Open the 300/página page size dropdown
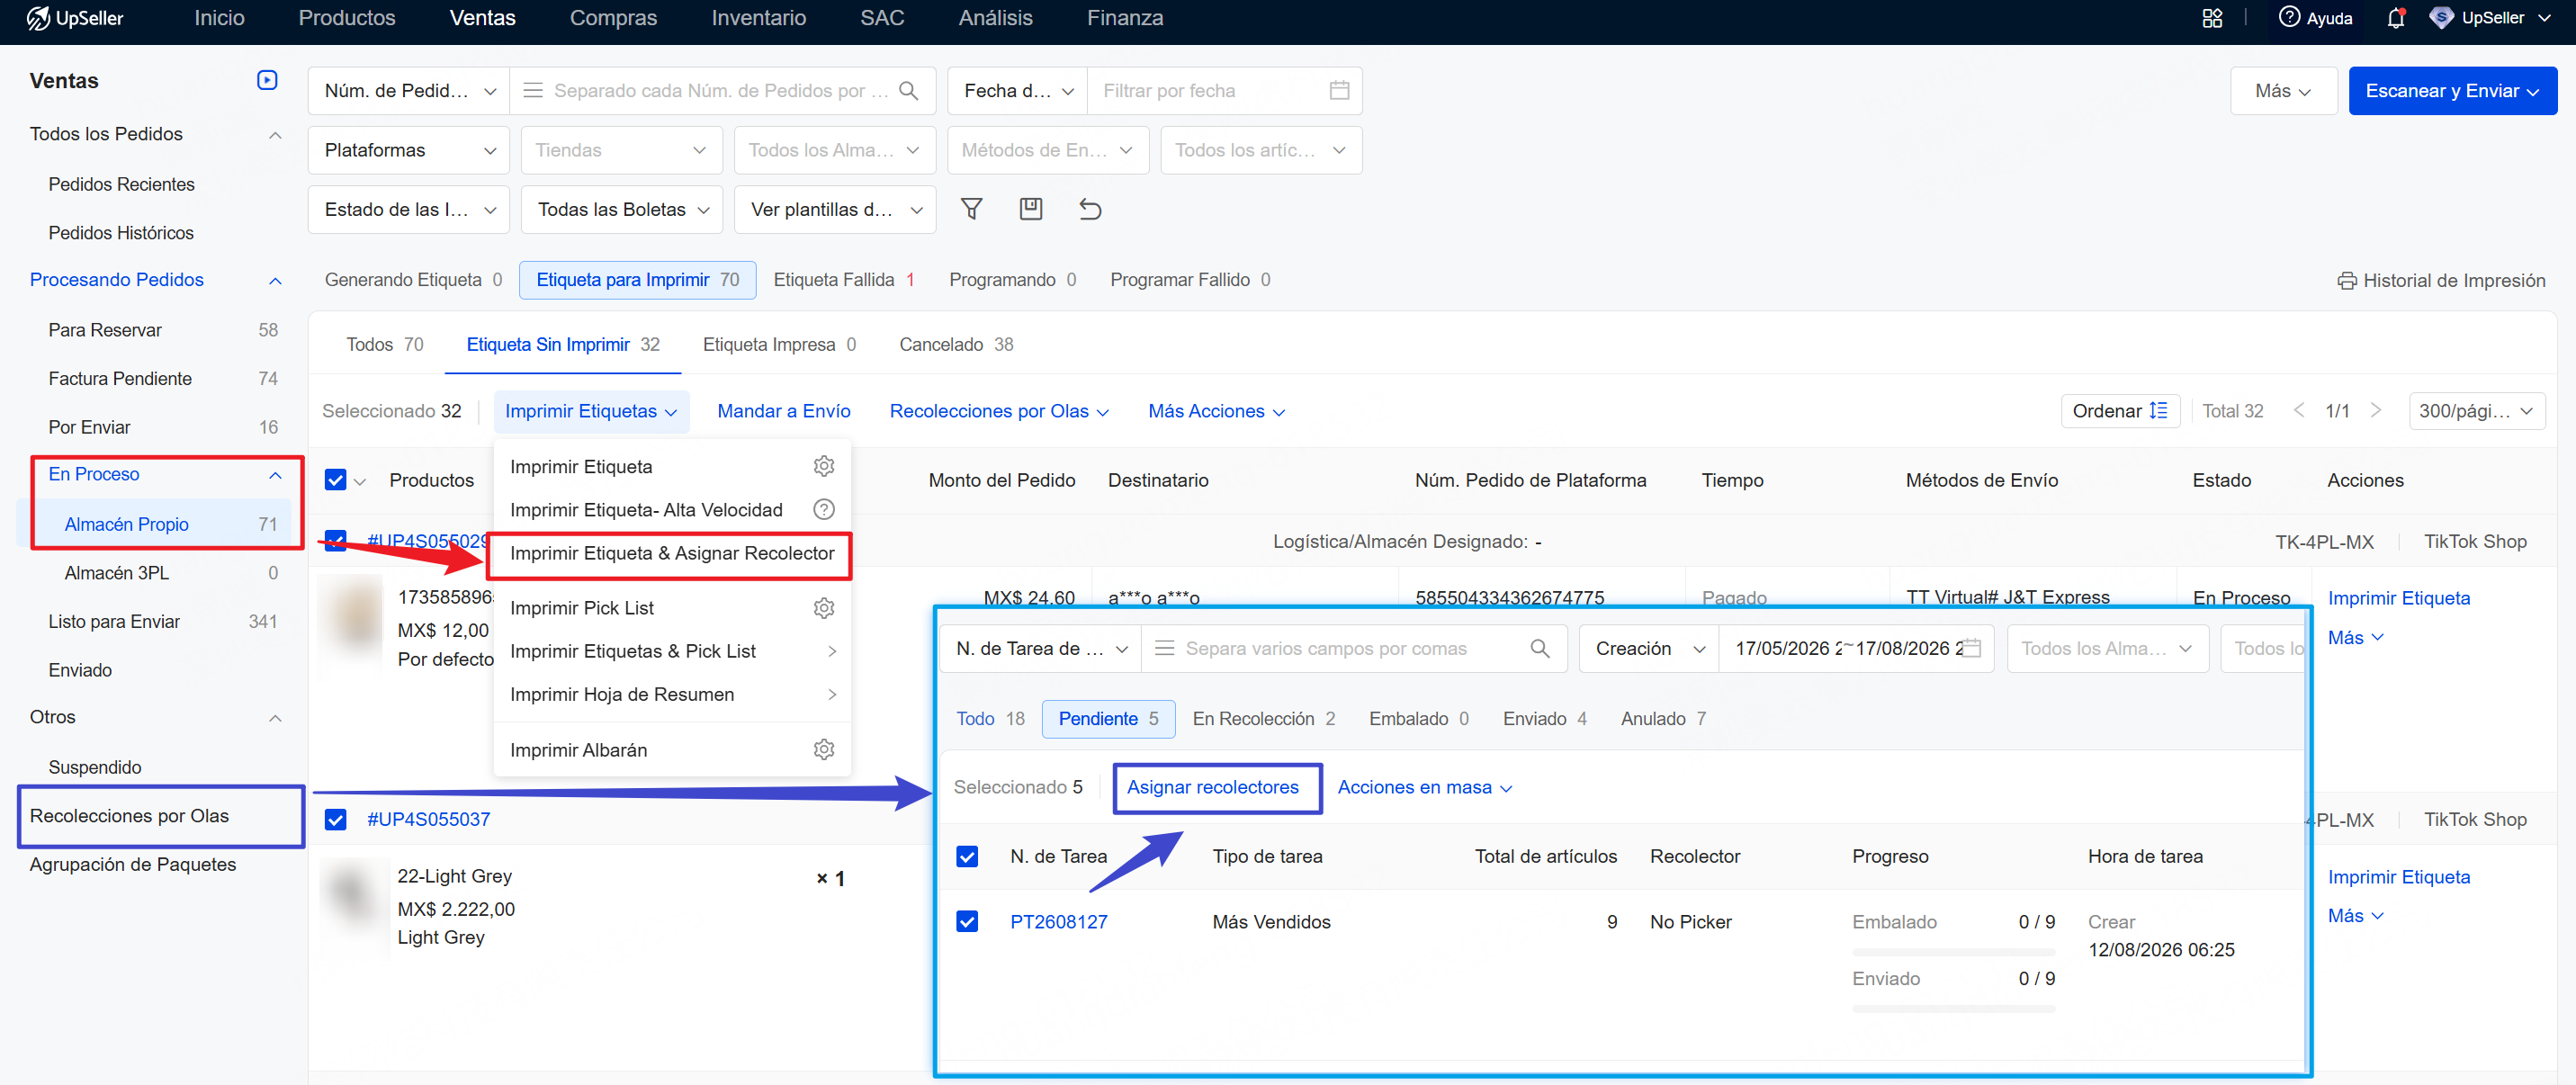Image resolution: width=2576 pixels, height=1085 pixels. (x=2476, y=411)
